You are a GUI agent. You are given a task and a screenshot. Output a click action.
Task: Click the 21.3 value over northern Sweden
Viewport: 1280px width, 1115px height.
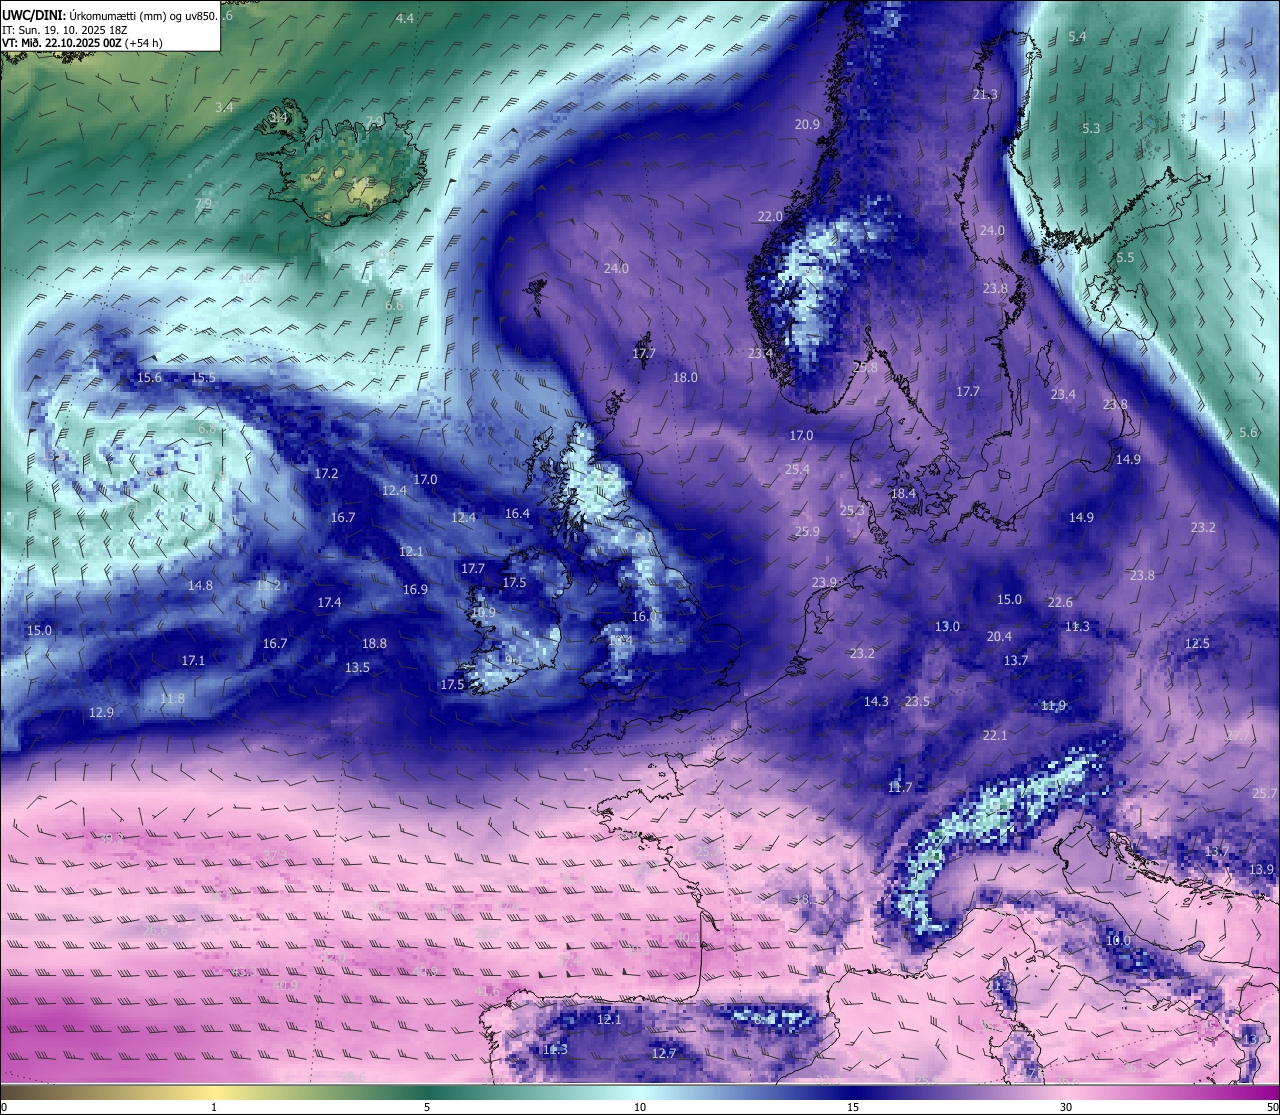pyautogui.click(x=985, y=94)
